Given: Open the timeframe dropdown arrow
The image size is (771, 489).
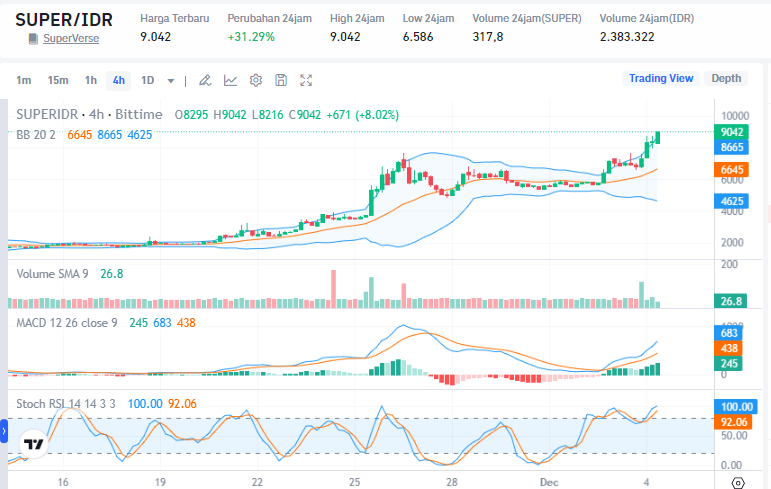Looking at the screenshot, I should pyautogui.click(x=171, y=81).
